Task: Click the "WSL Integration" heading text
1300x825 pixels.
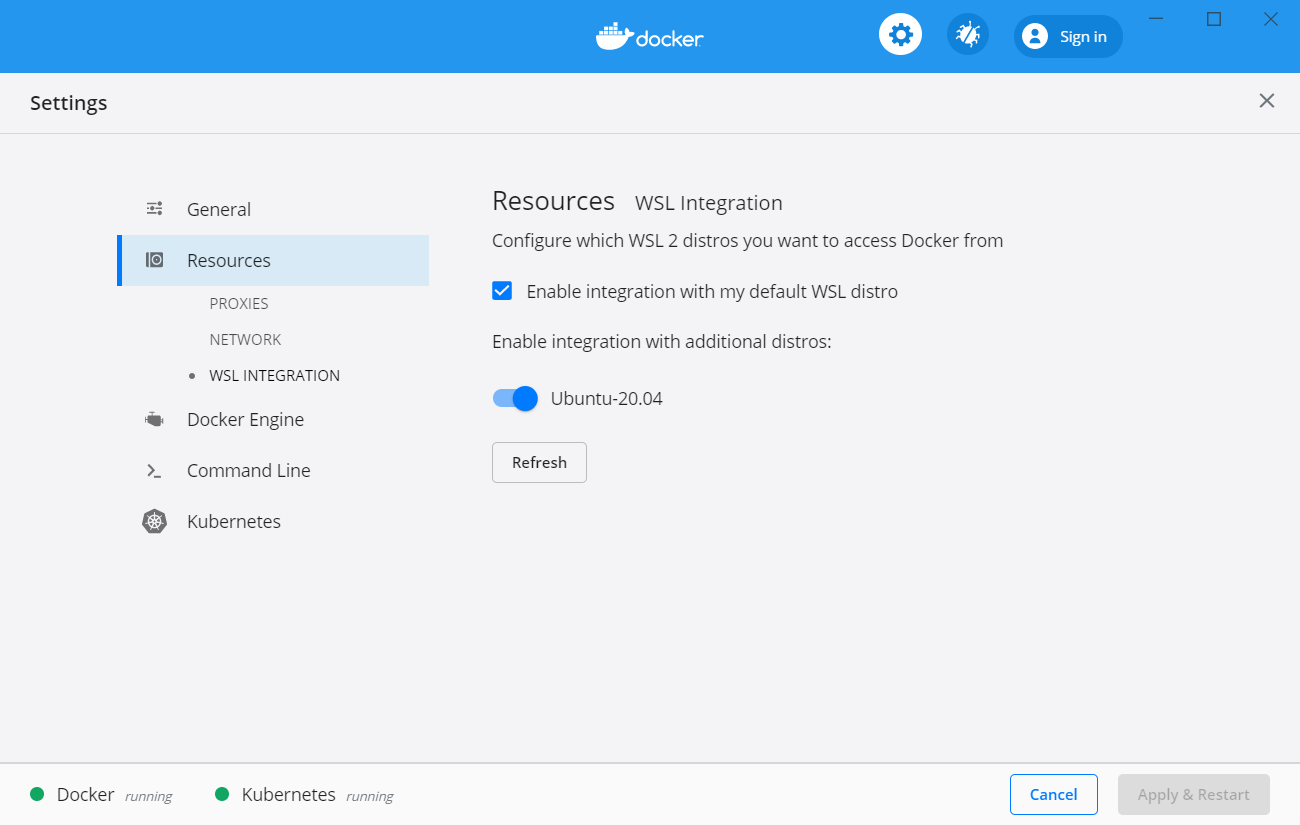Action: [x=709, y=203]
